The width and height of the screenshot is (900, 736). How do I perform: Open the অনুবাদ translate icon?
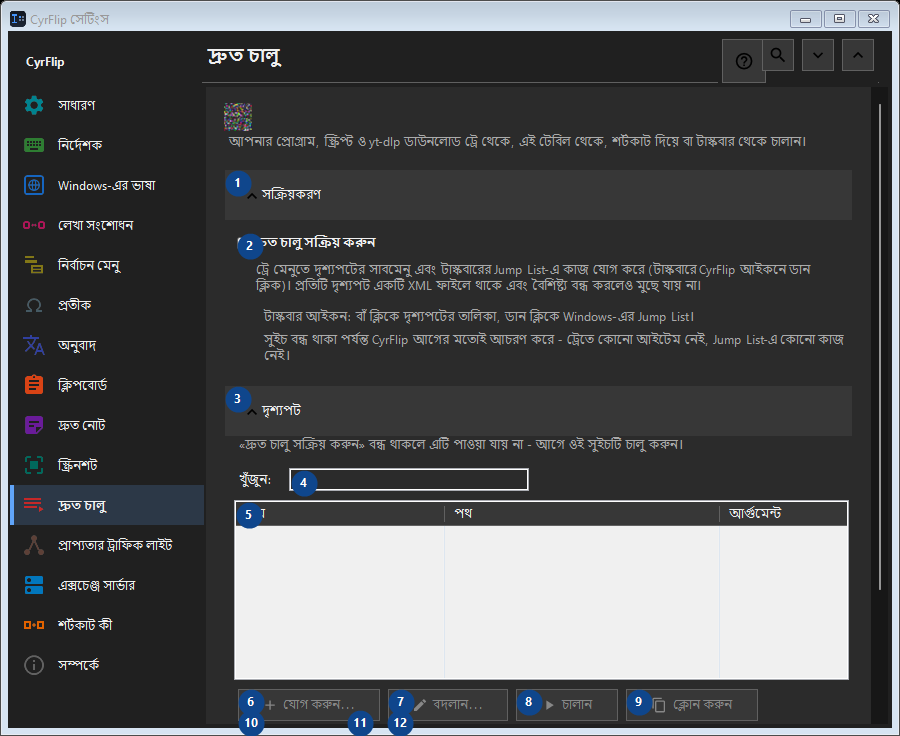[x=34, y=345]
